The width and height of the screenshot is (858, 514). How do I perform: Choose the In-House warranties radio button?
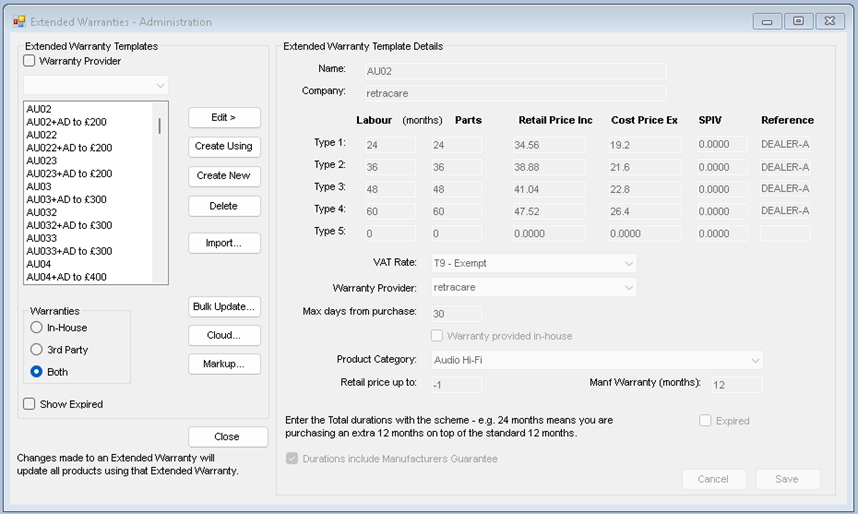[36, 327]
